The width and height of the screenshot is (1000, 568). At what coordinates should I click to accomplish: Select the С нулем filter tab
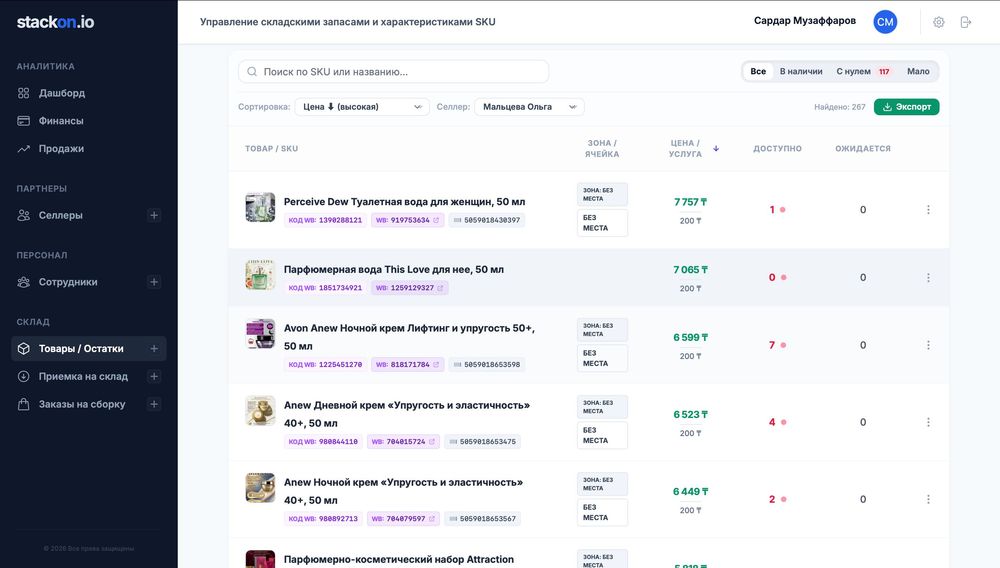tap(863, 71)
